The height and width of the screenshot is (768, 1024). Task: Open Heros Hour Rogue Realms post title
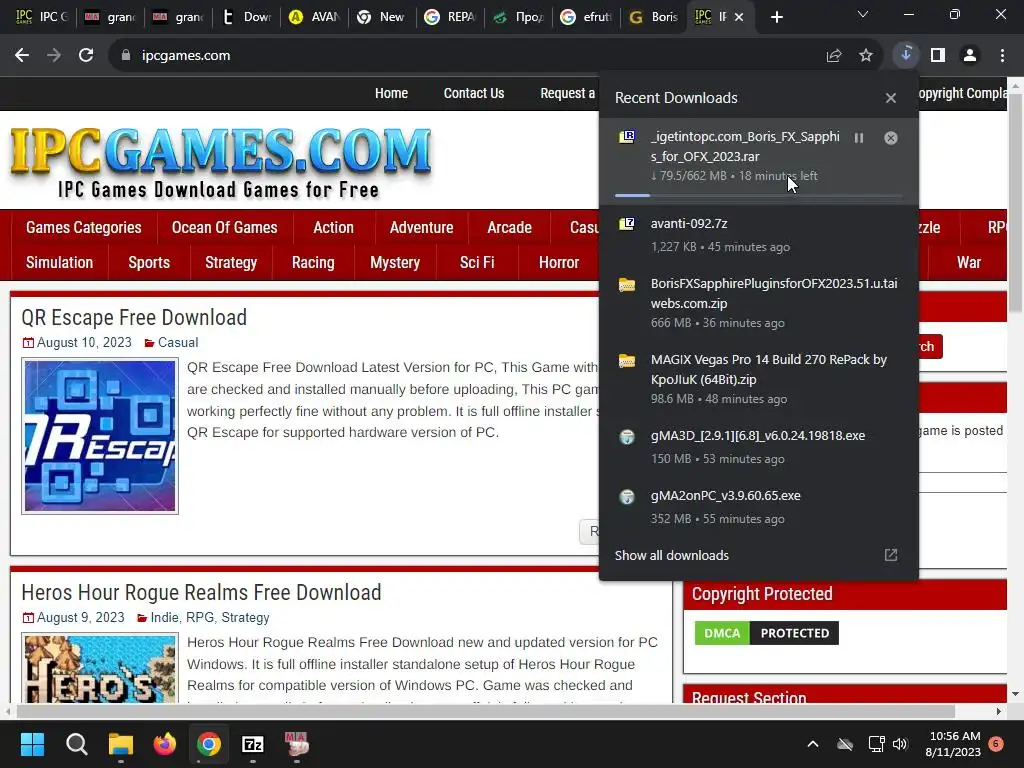[x=201, y=592]
